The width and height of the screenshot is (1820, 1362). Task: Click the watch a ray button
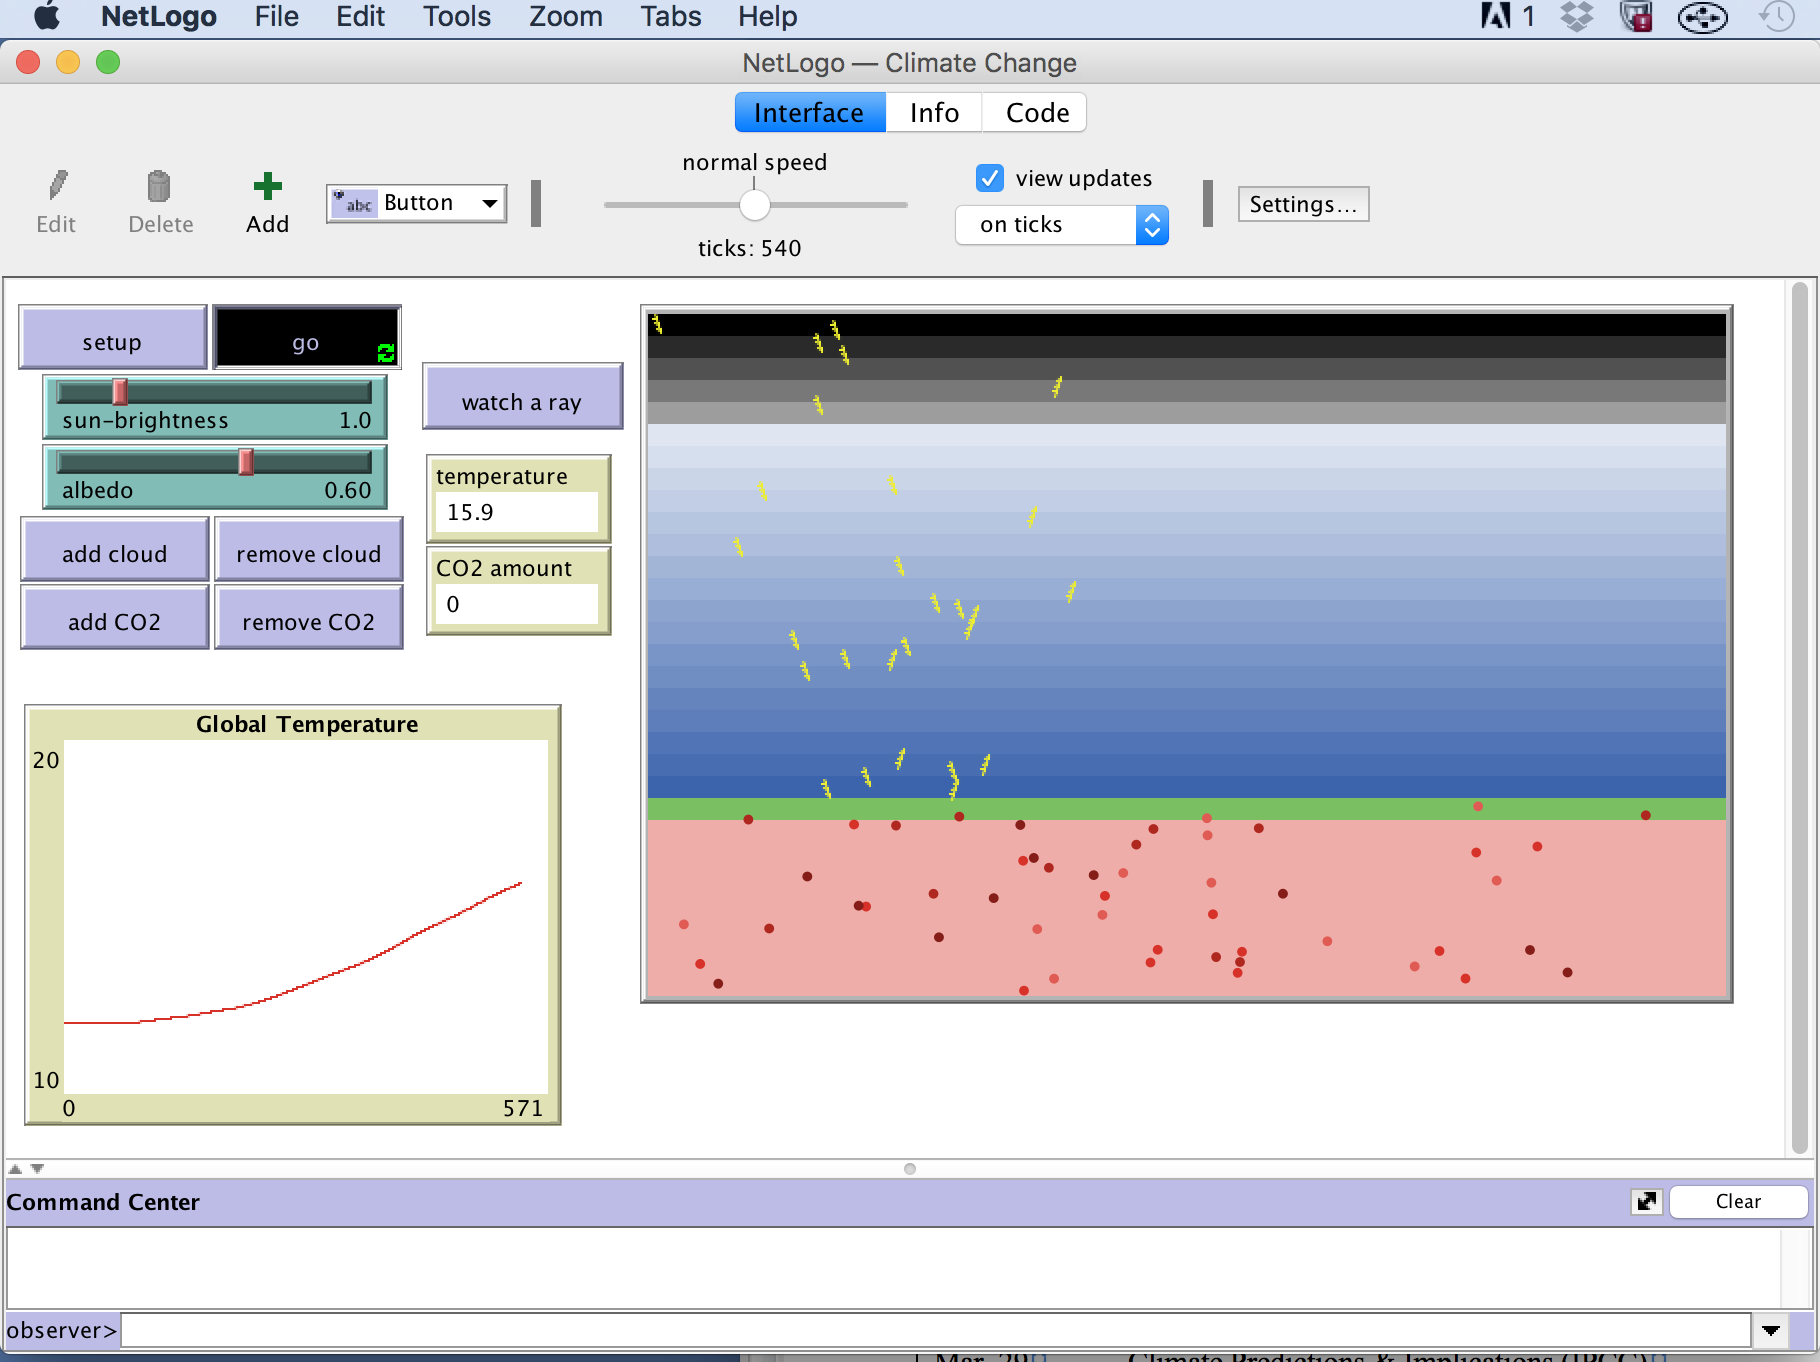click(x=522, y=397)
